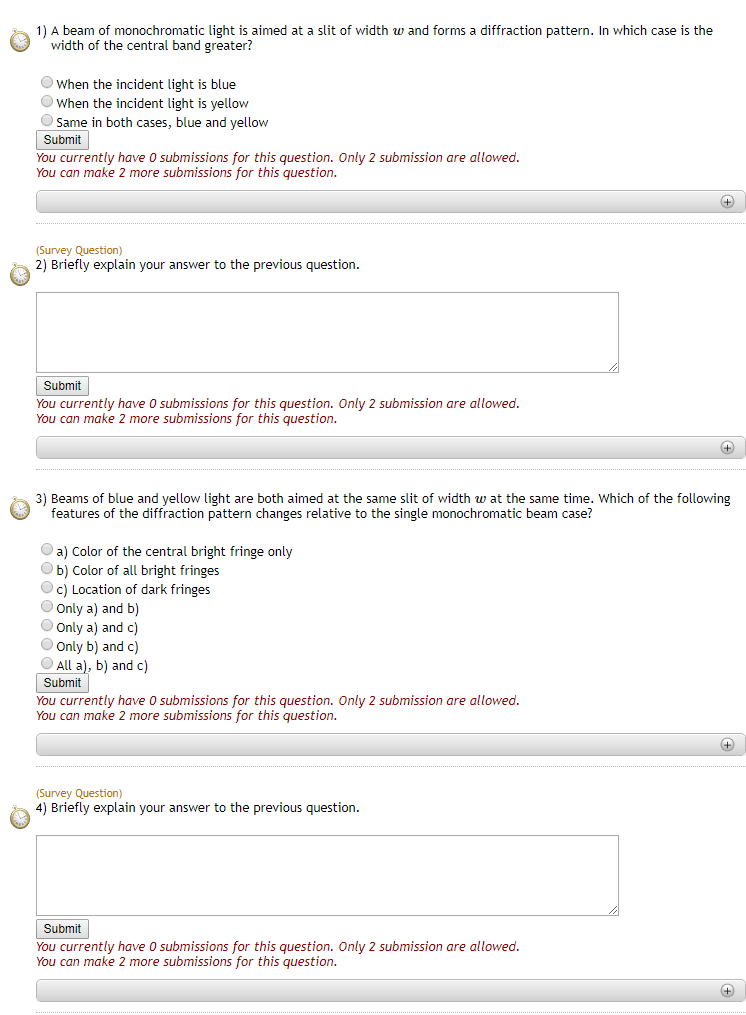Choose 'c) Location of dark fringes'
746x1015 pixels.
pyautogui.click(x=47, y=588)
